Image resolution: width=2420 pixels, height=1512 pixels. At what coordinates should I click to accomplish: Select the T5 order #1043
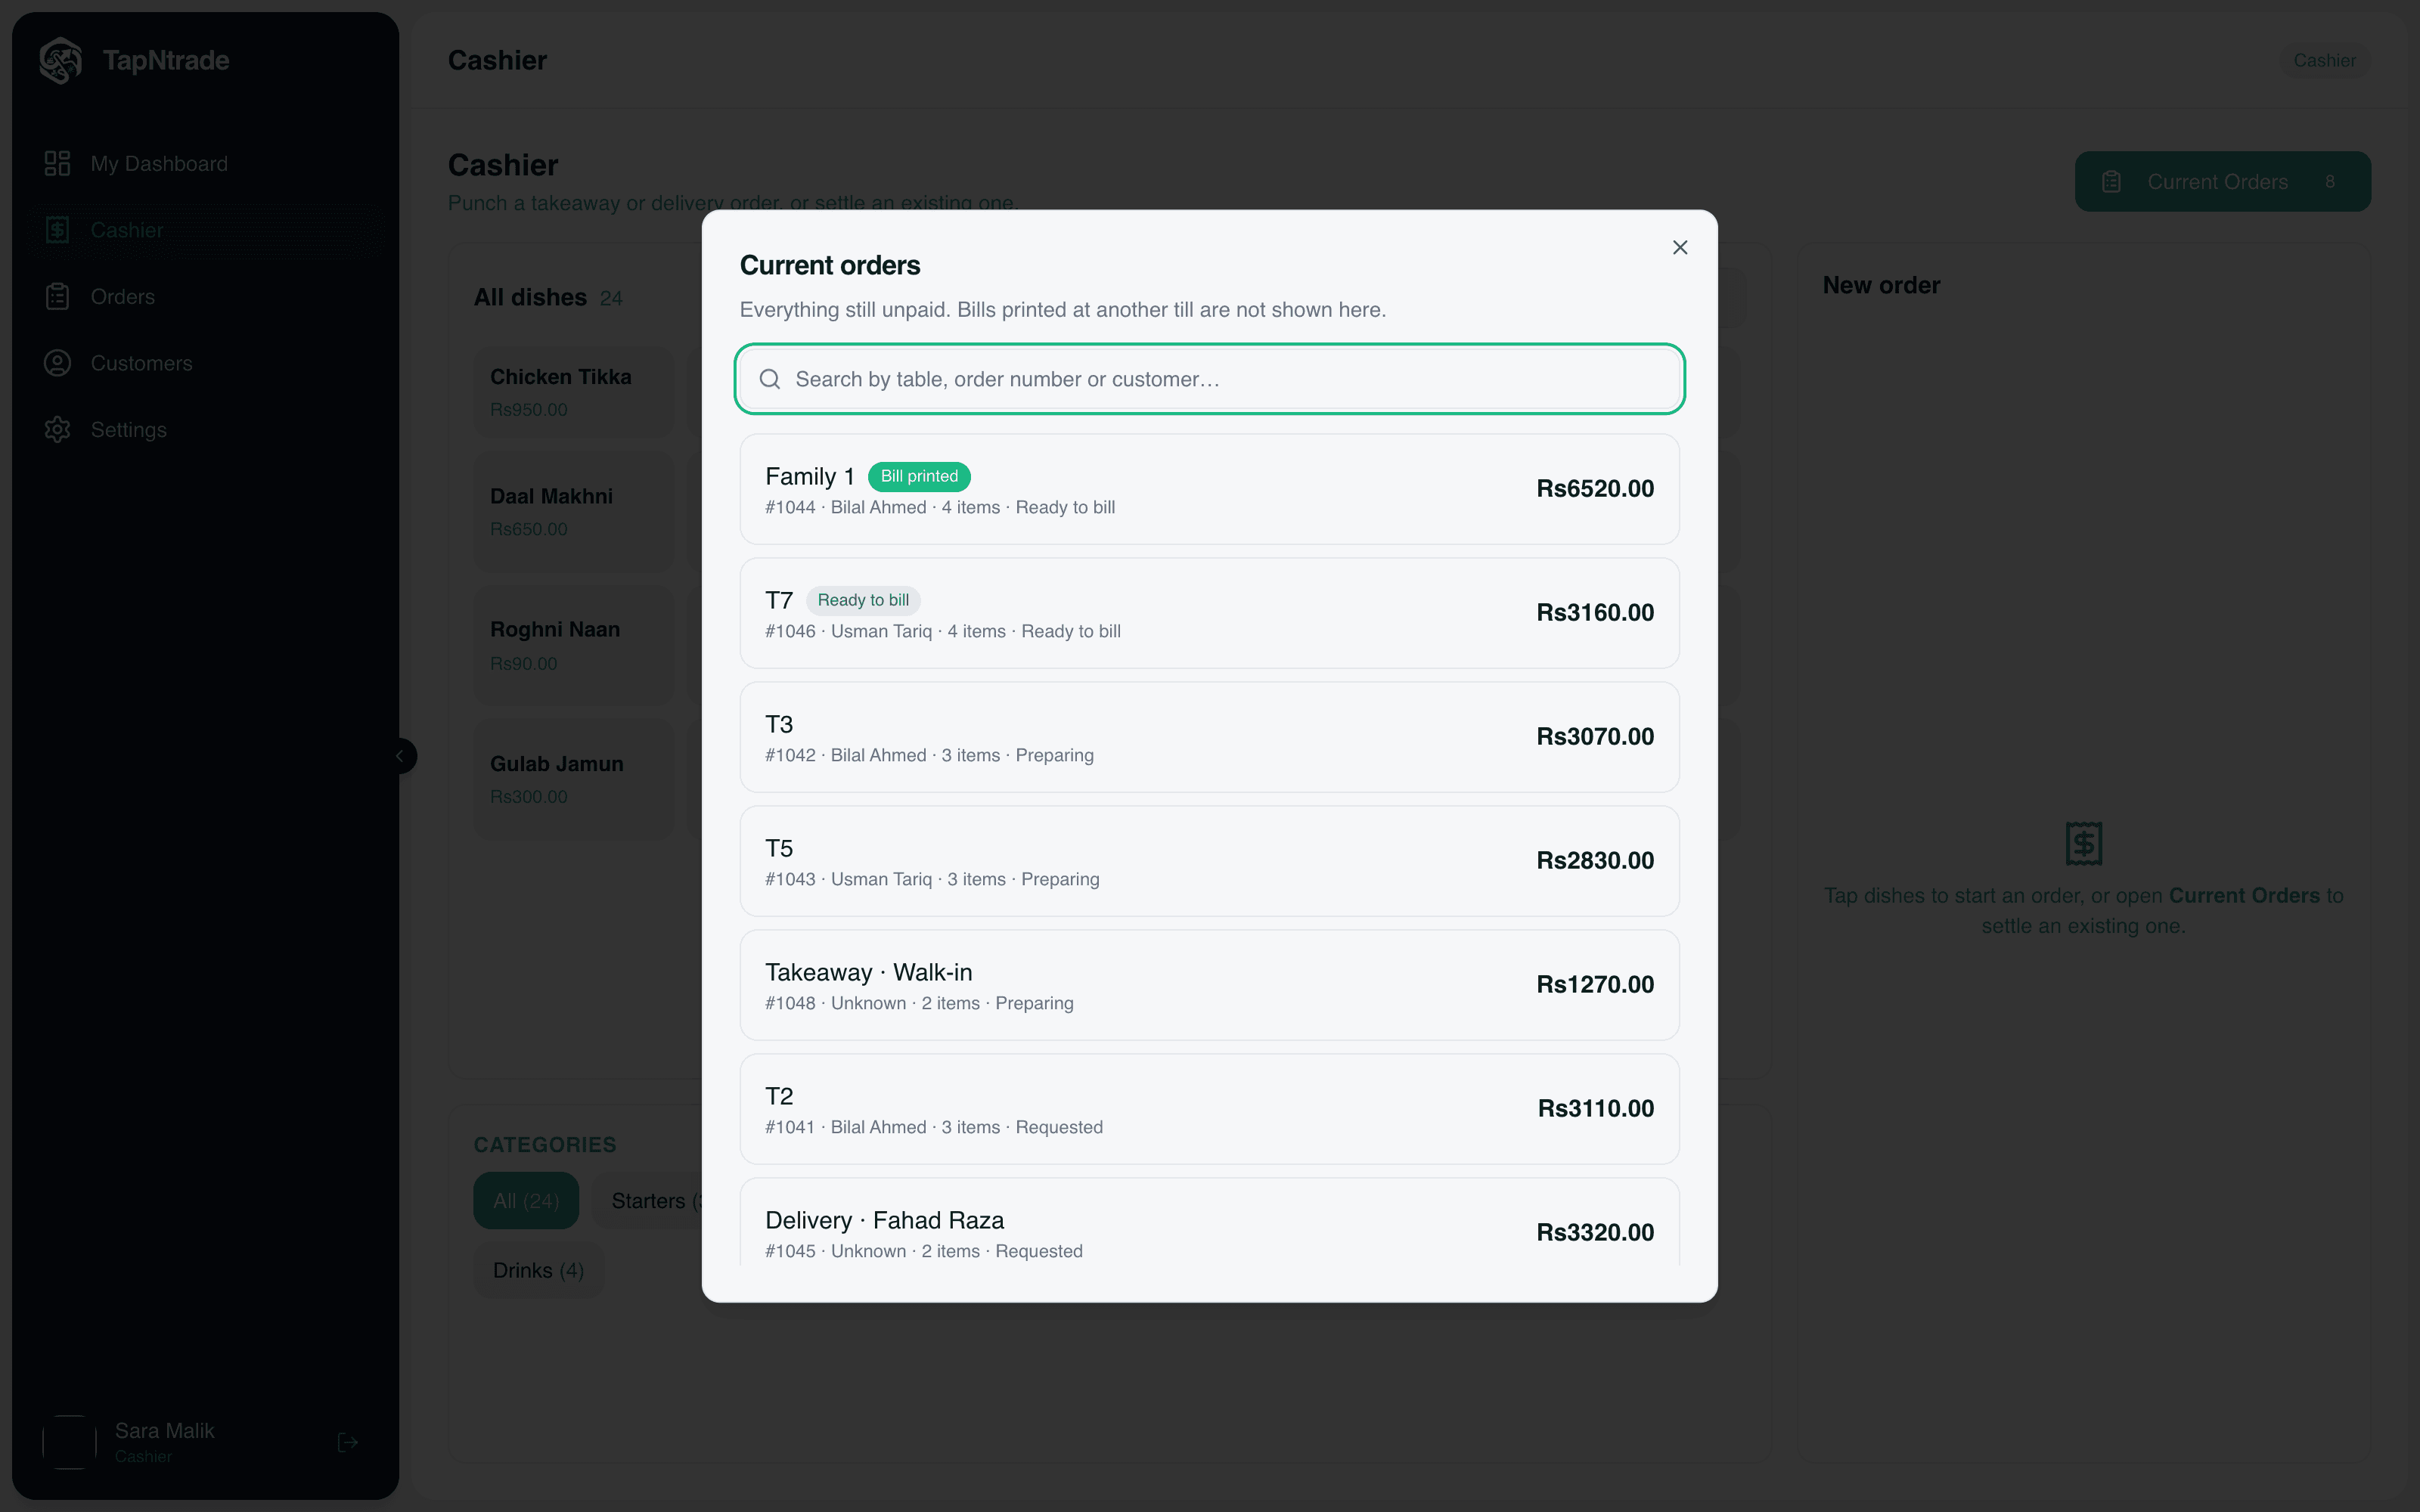1209,861
